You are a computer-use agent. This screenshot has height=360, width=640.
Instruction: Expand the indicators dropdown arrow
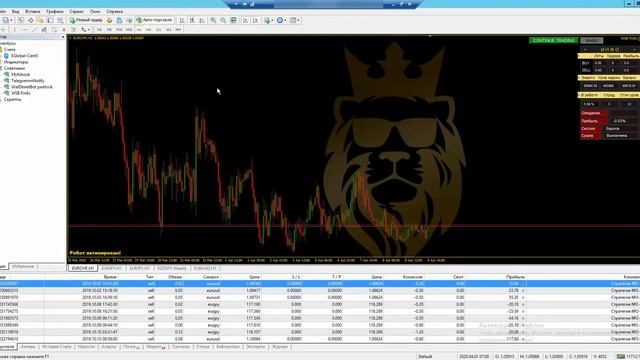click(x=272, y=20)
